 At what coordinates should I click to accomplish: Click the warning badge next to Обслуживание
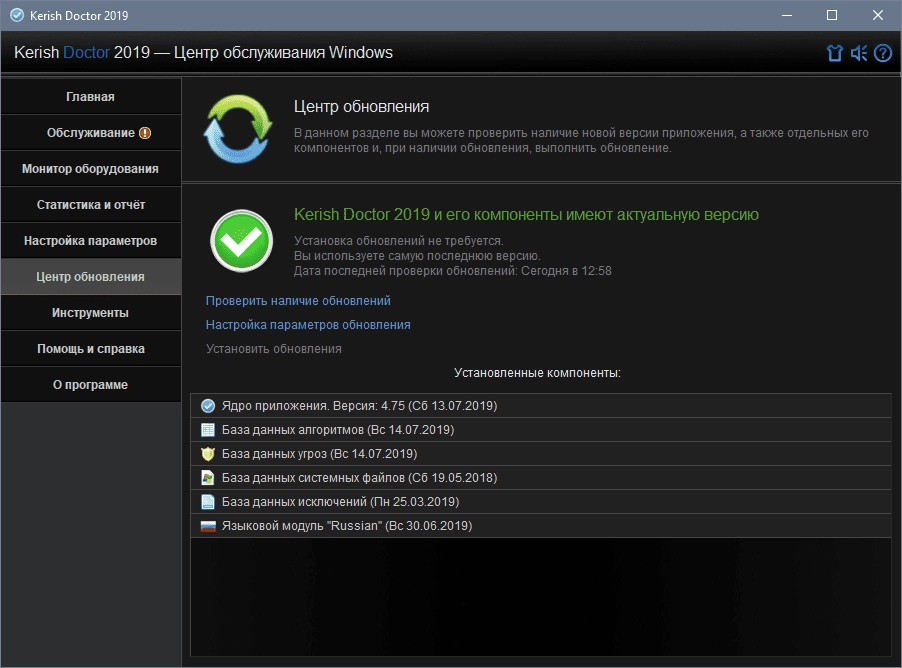tap(145, 133)
